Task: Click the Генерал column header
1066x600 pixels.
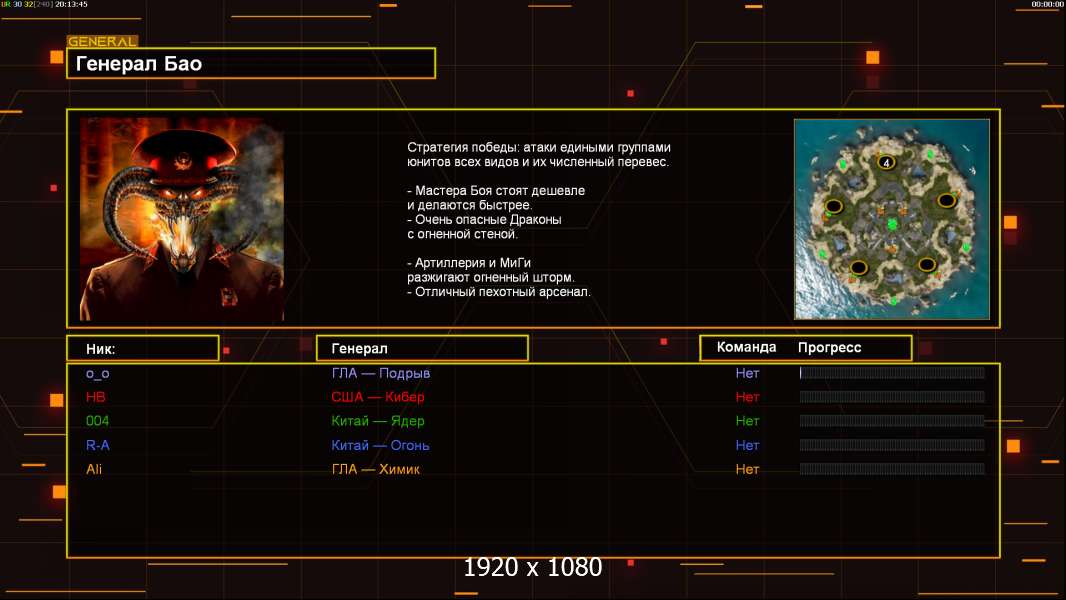Action: click(x=422, y=349)
